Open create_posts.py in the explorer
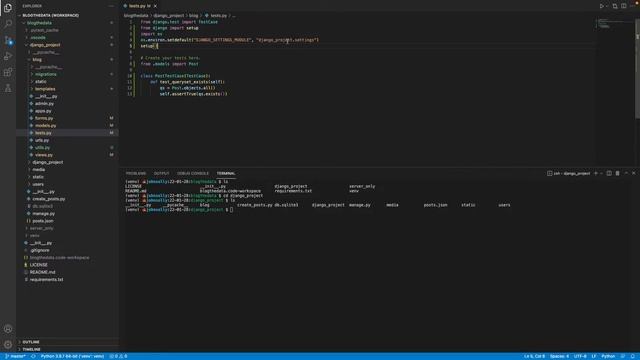The image size is (640, 360). pyautogui.click(x=49, y=199)
